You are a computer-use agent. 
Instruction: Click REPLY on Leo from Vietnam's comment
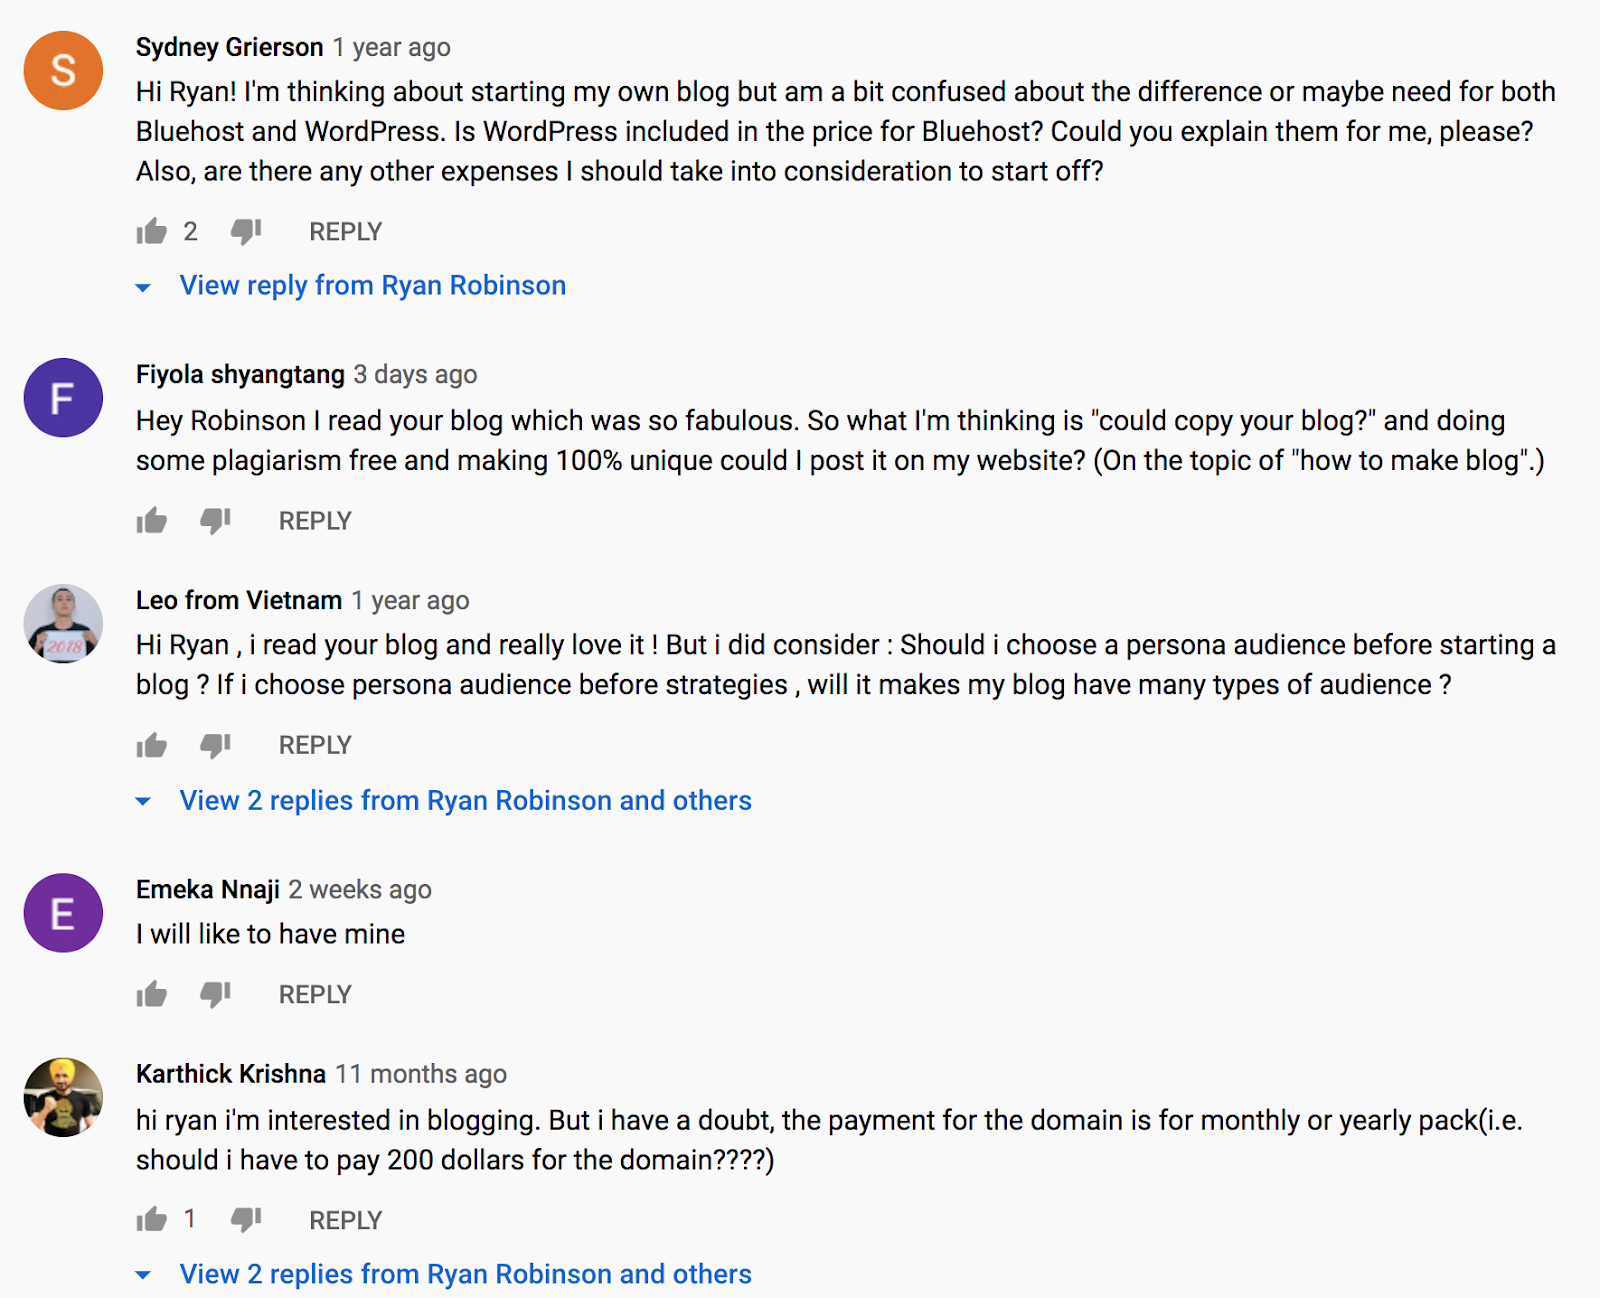click(x=313, y=744)
